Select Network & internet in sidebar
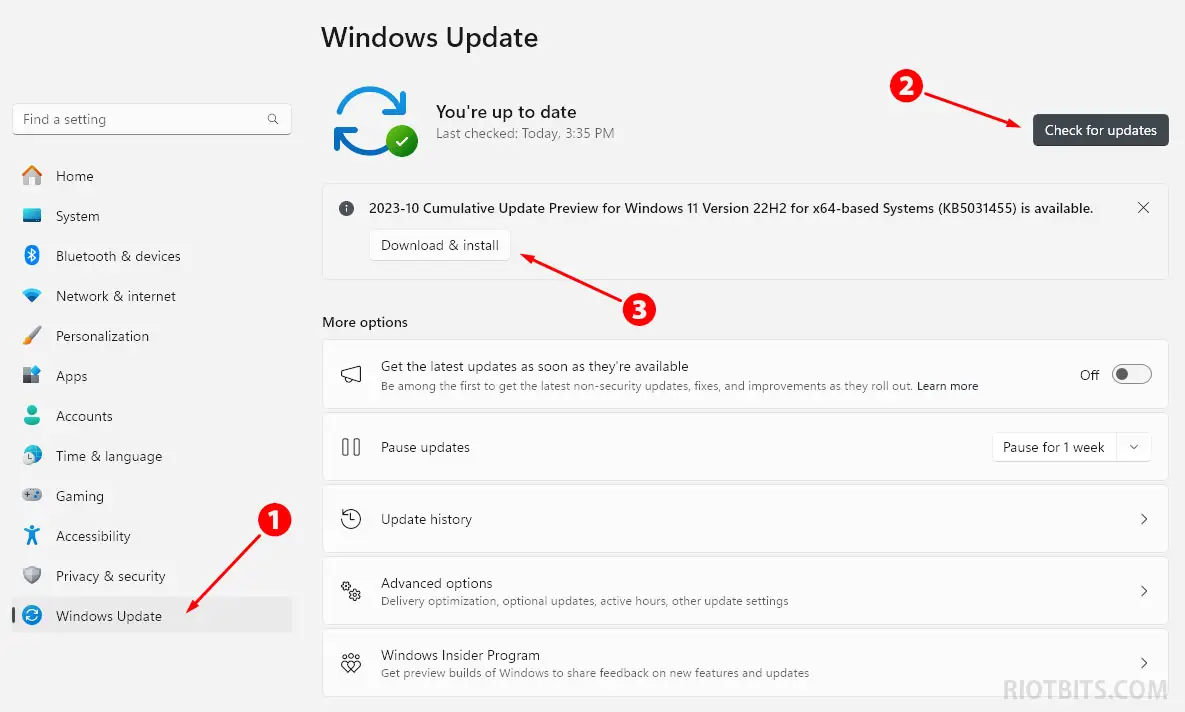 (x=151, y=296)
